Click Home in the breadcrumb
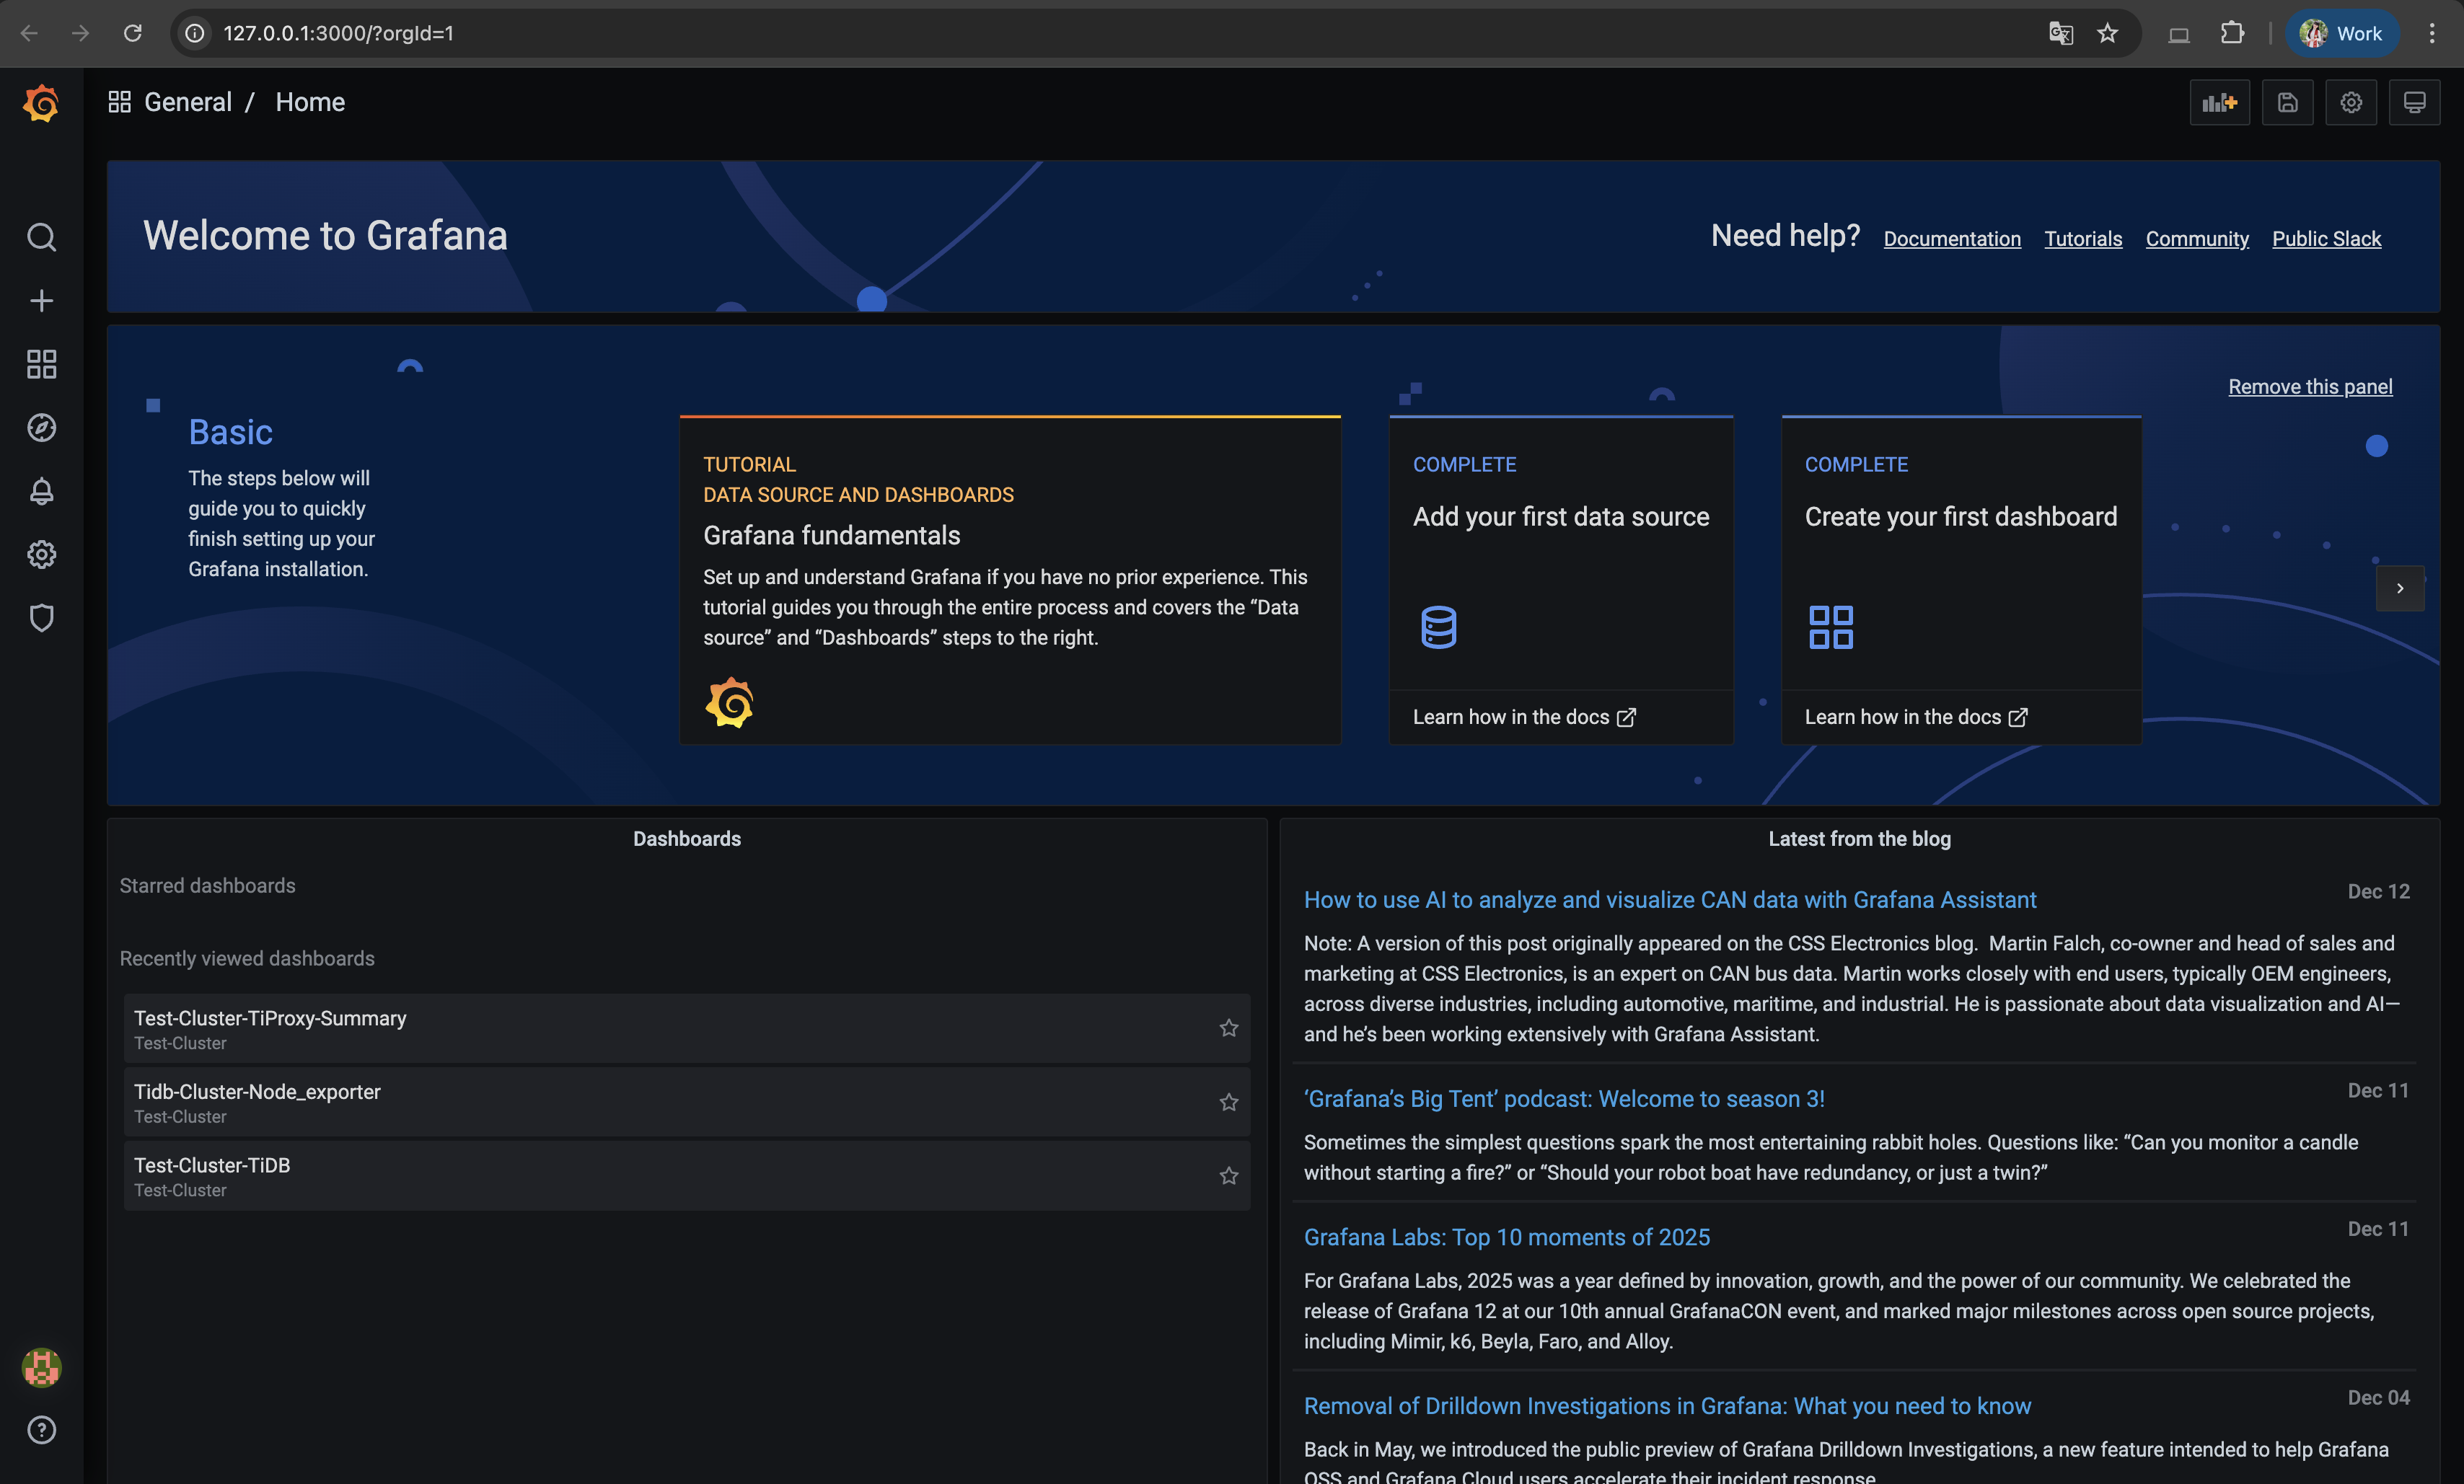Viewport: 2464px width, 1484px height. [310, 102]
